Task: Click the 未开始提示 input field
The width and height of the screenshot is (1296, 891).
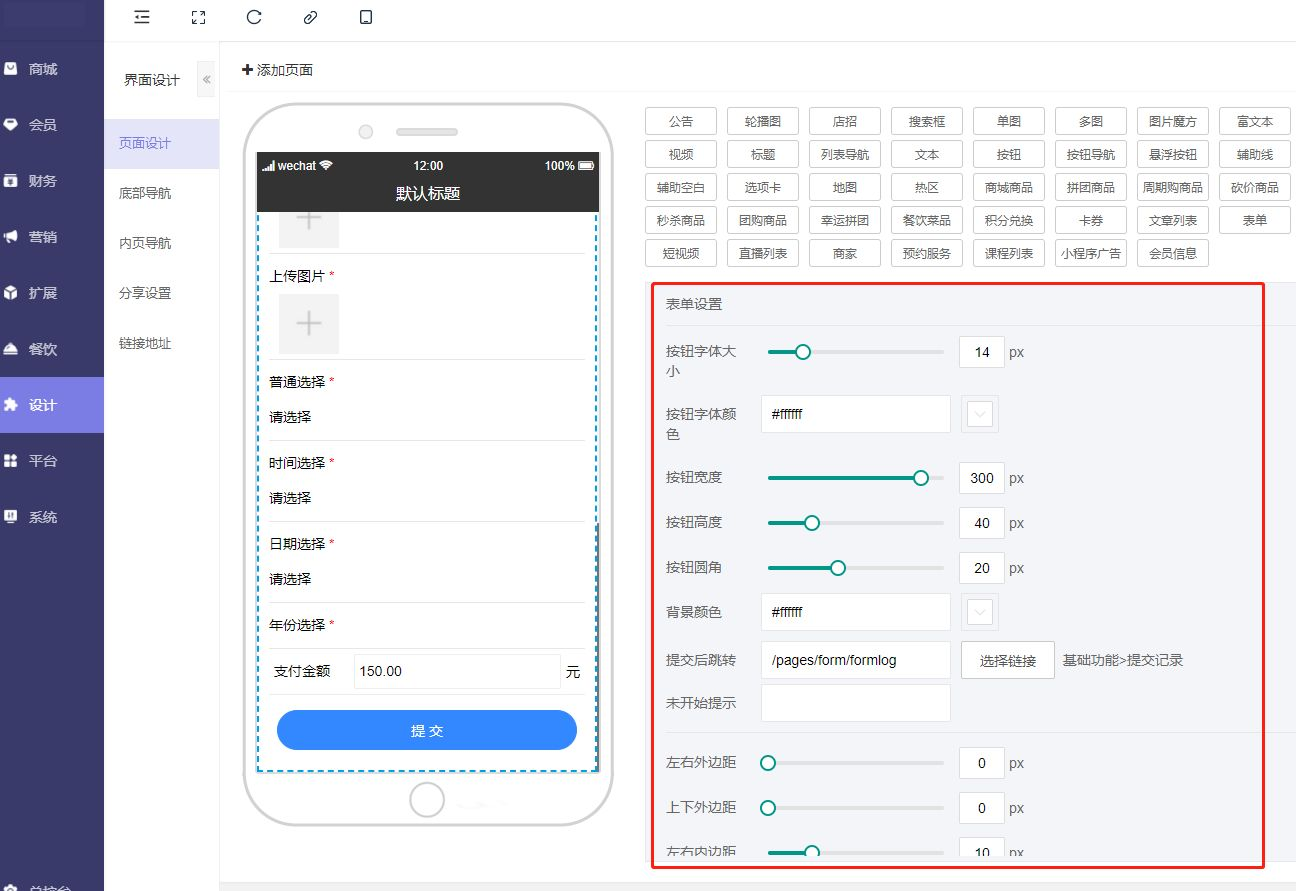Action: click(855, 703)
